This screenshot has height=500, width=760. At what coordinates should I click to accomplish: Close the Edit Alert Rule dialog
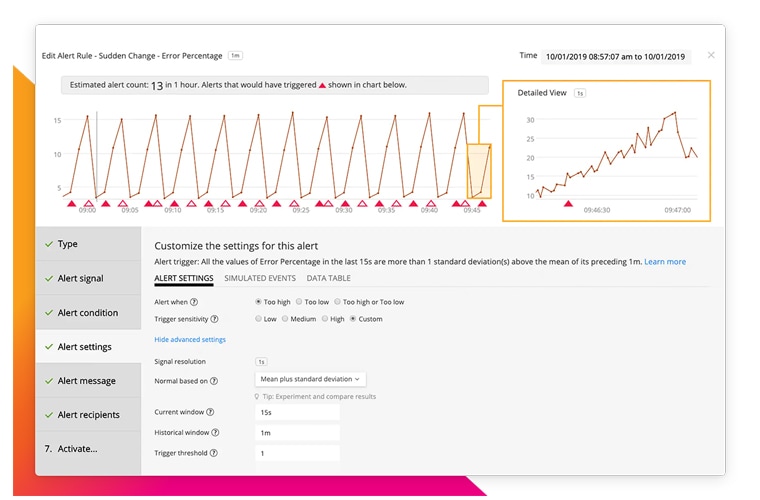(x=711, y=55)
